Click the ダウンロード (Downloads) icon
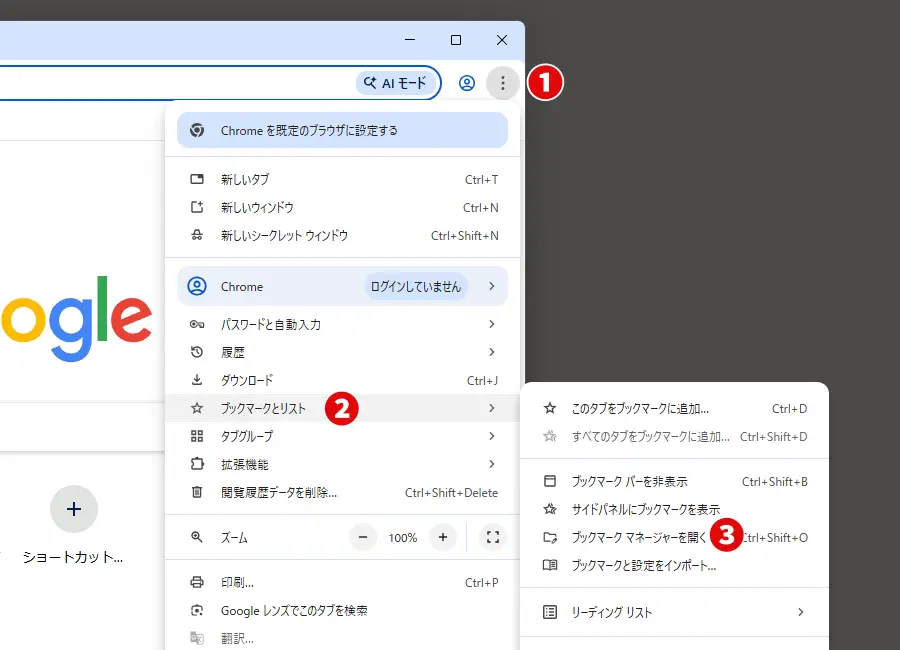Viewport: 900px width, 650px height. tap(196, 380)
